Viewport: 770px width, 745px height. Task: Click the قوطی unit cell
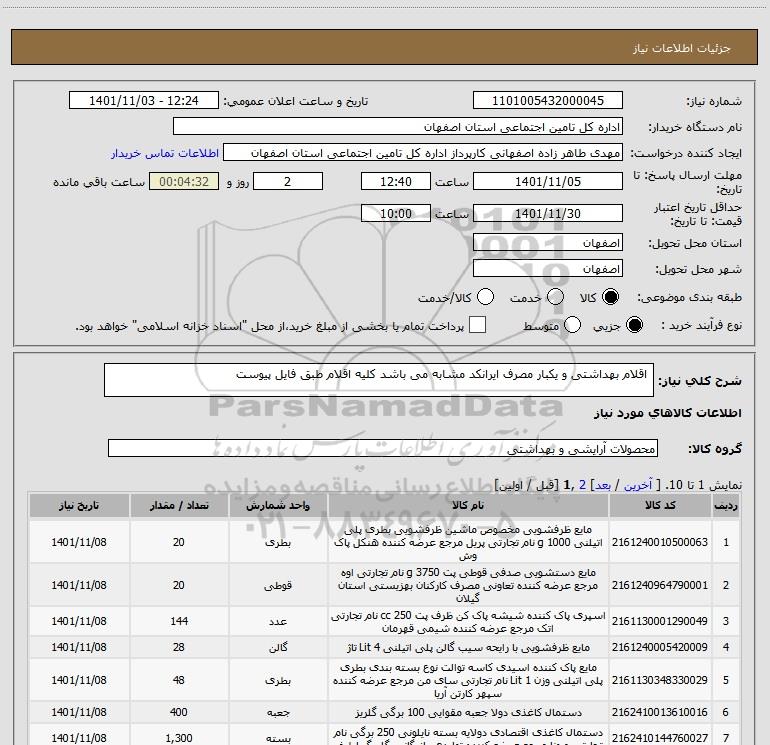278,585
